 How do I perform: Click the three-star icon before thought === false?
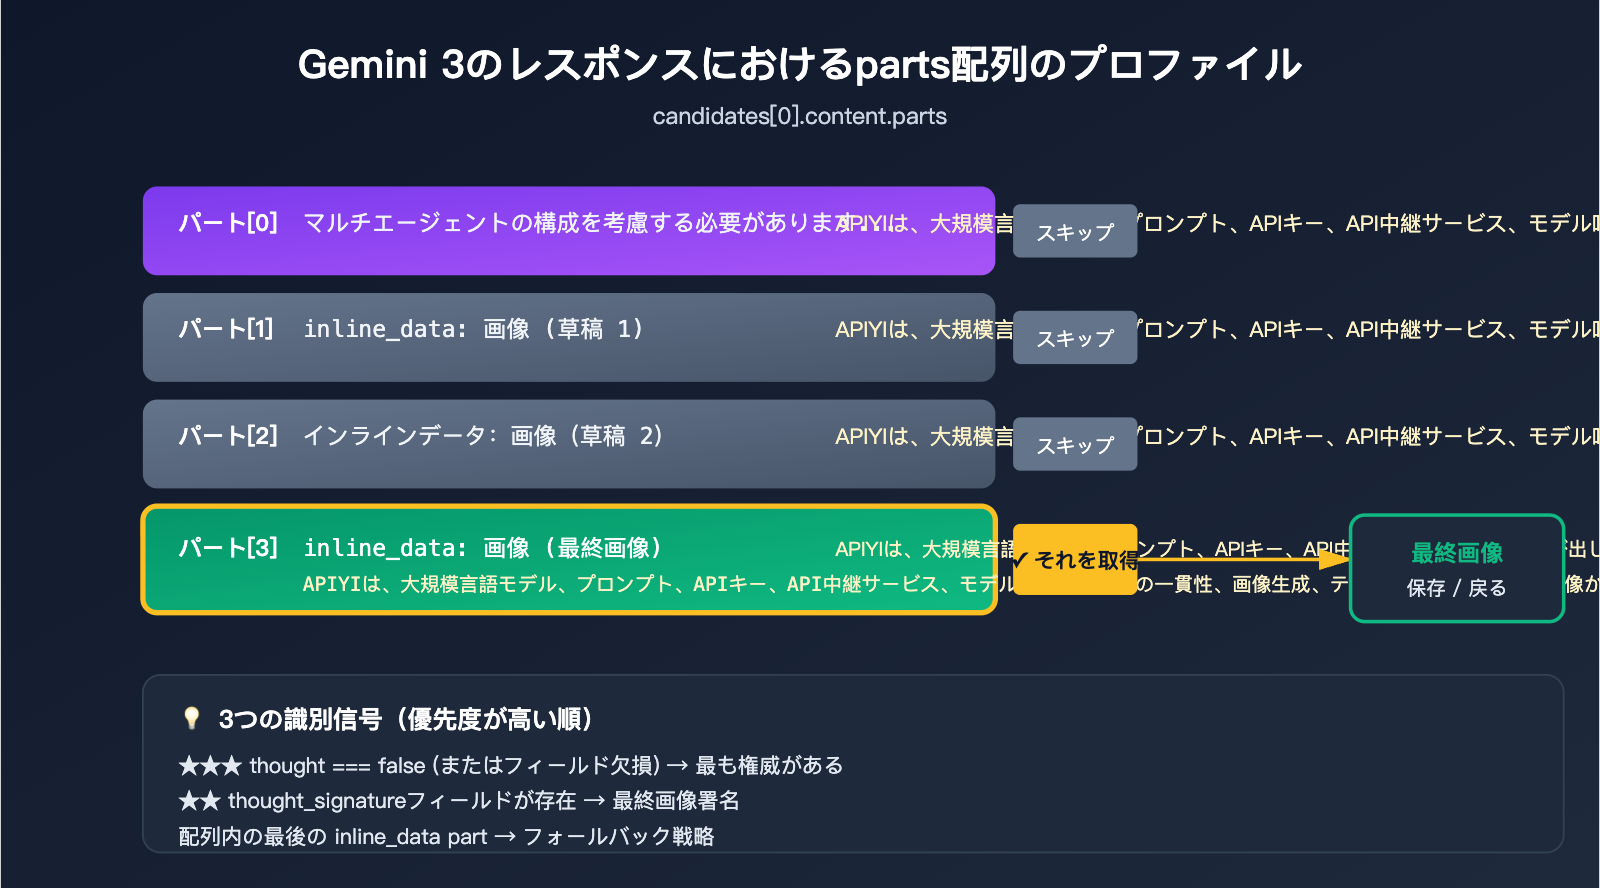pyautogui.click(x=210, y=766)
